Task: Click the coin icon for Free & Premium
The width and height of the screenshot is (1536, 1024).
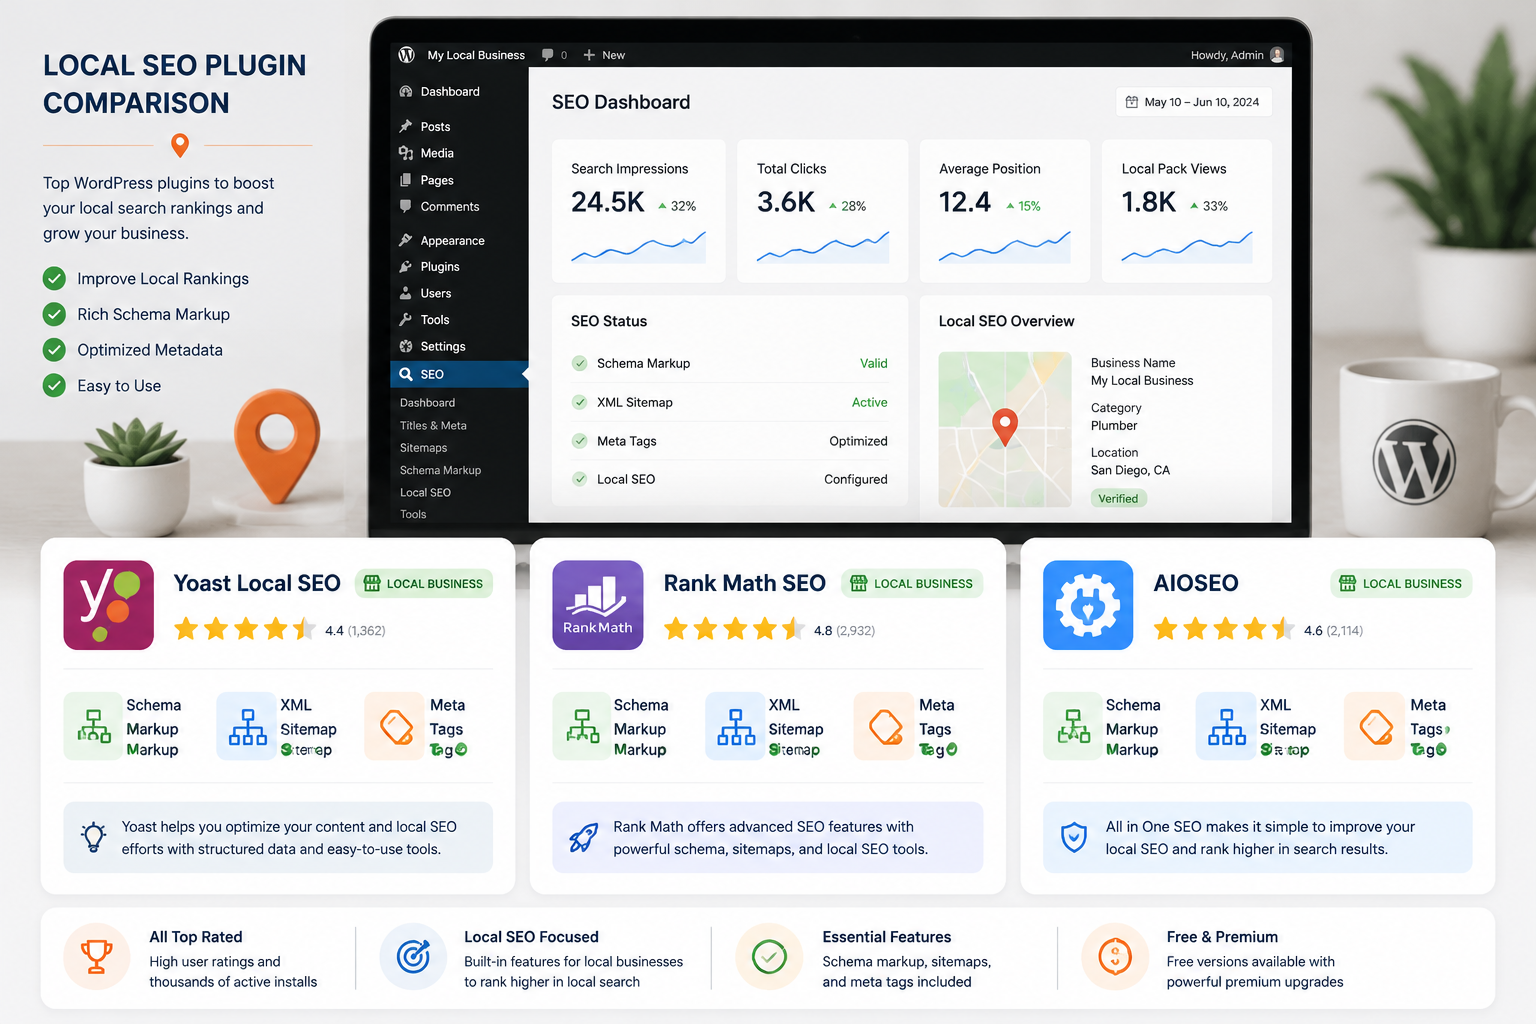Action: click(1115, 957)
